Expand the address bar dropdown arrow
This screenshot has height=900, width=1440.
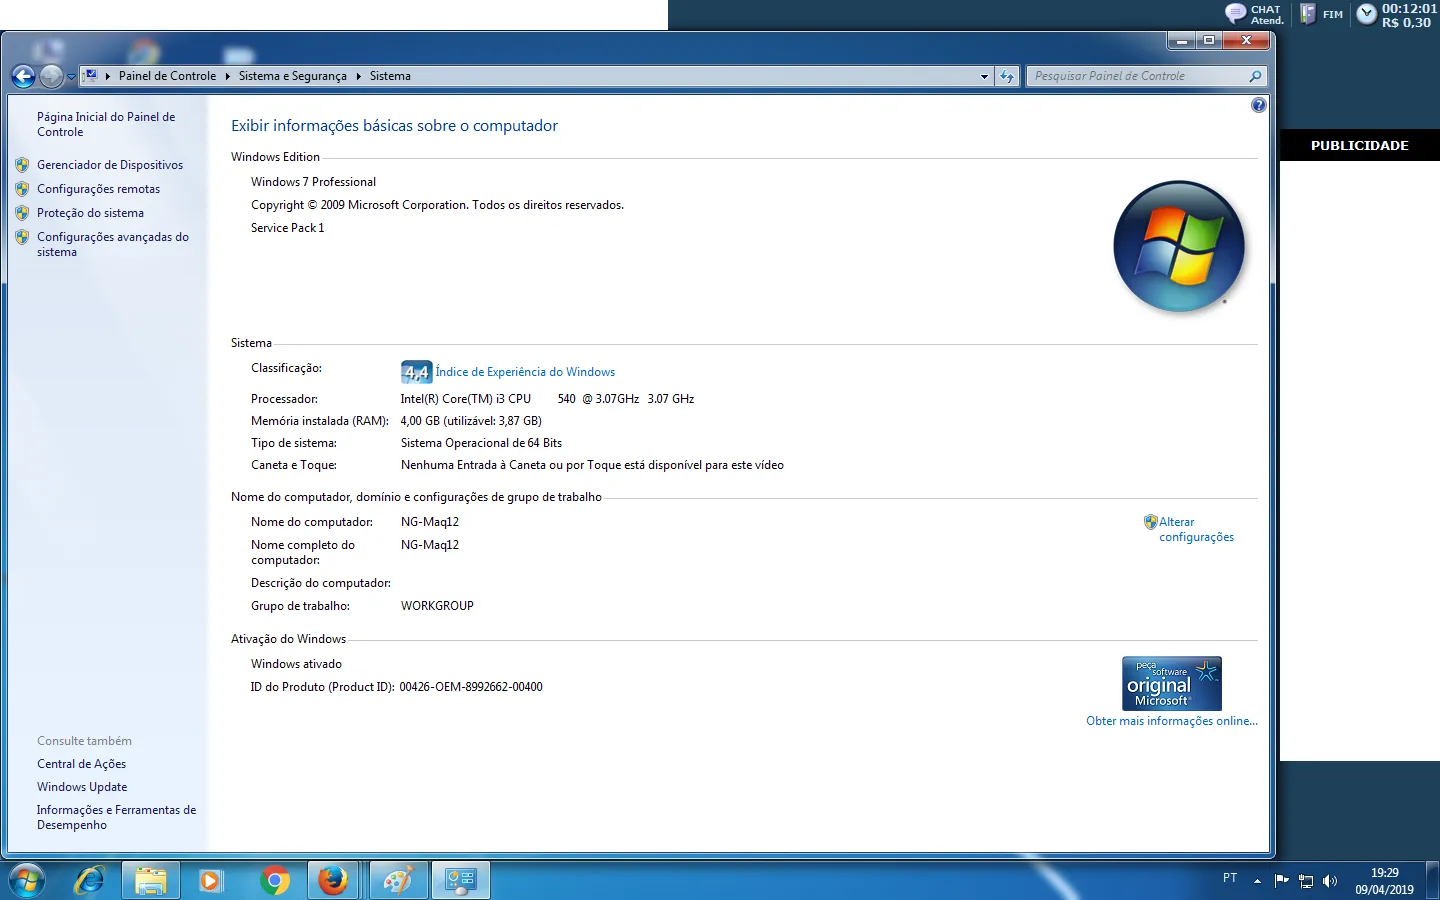pos(983,76)
